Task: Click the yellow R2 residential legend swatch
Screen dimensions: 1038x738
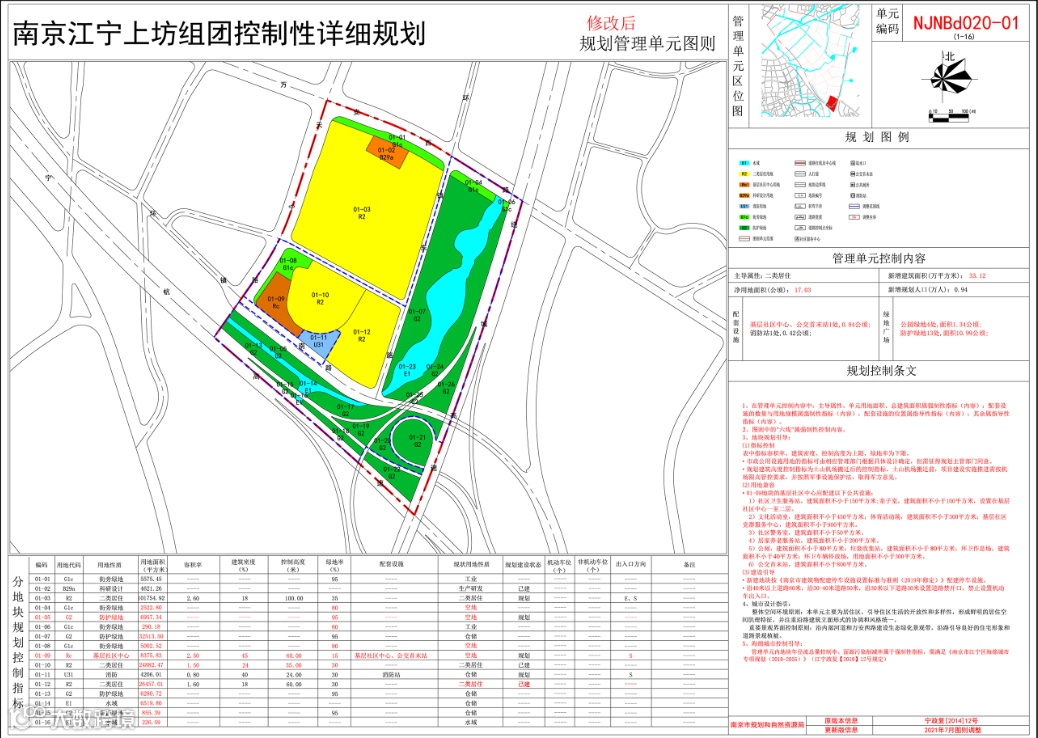Action: [744, 174]
